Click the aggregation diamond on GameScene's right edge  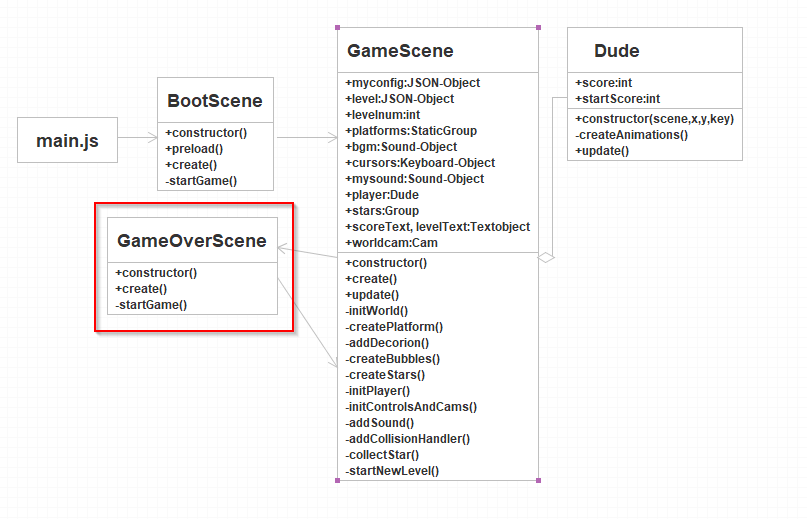tap(546, 257)
